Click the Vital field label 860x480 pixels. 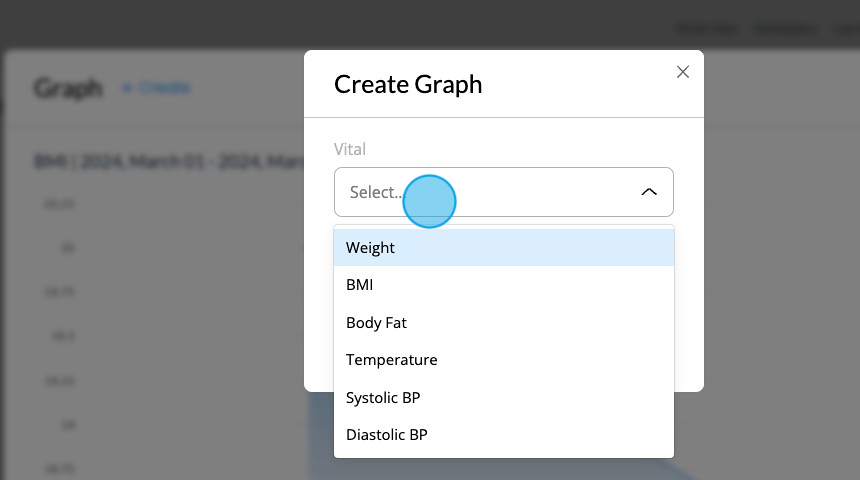[350, 149]
